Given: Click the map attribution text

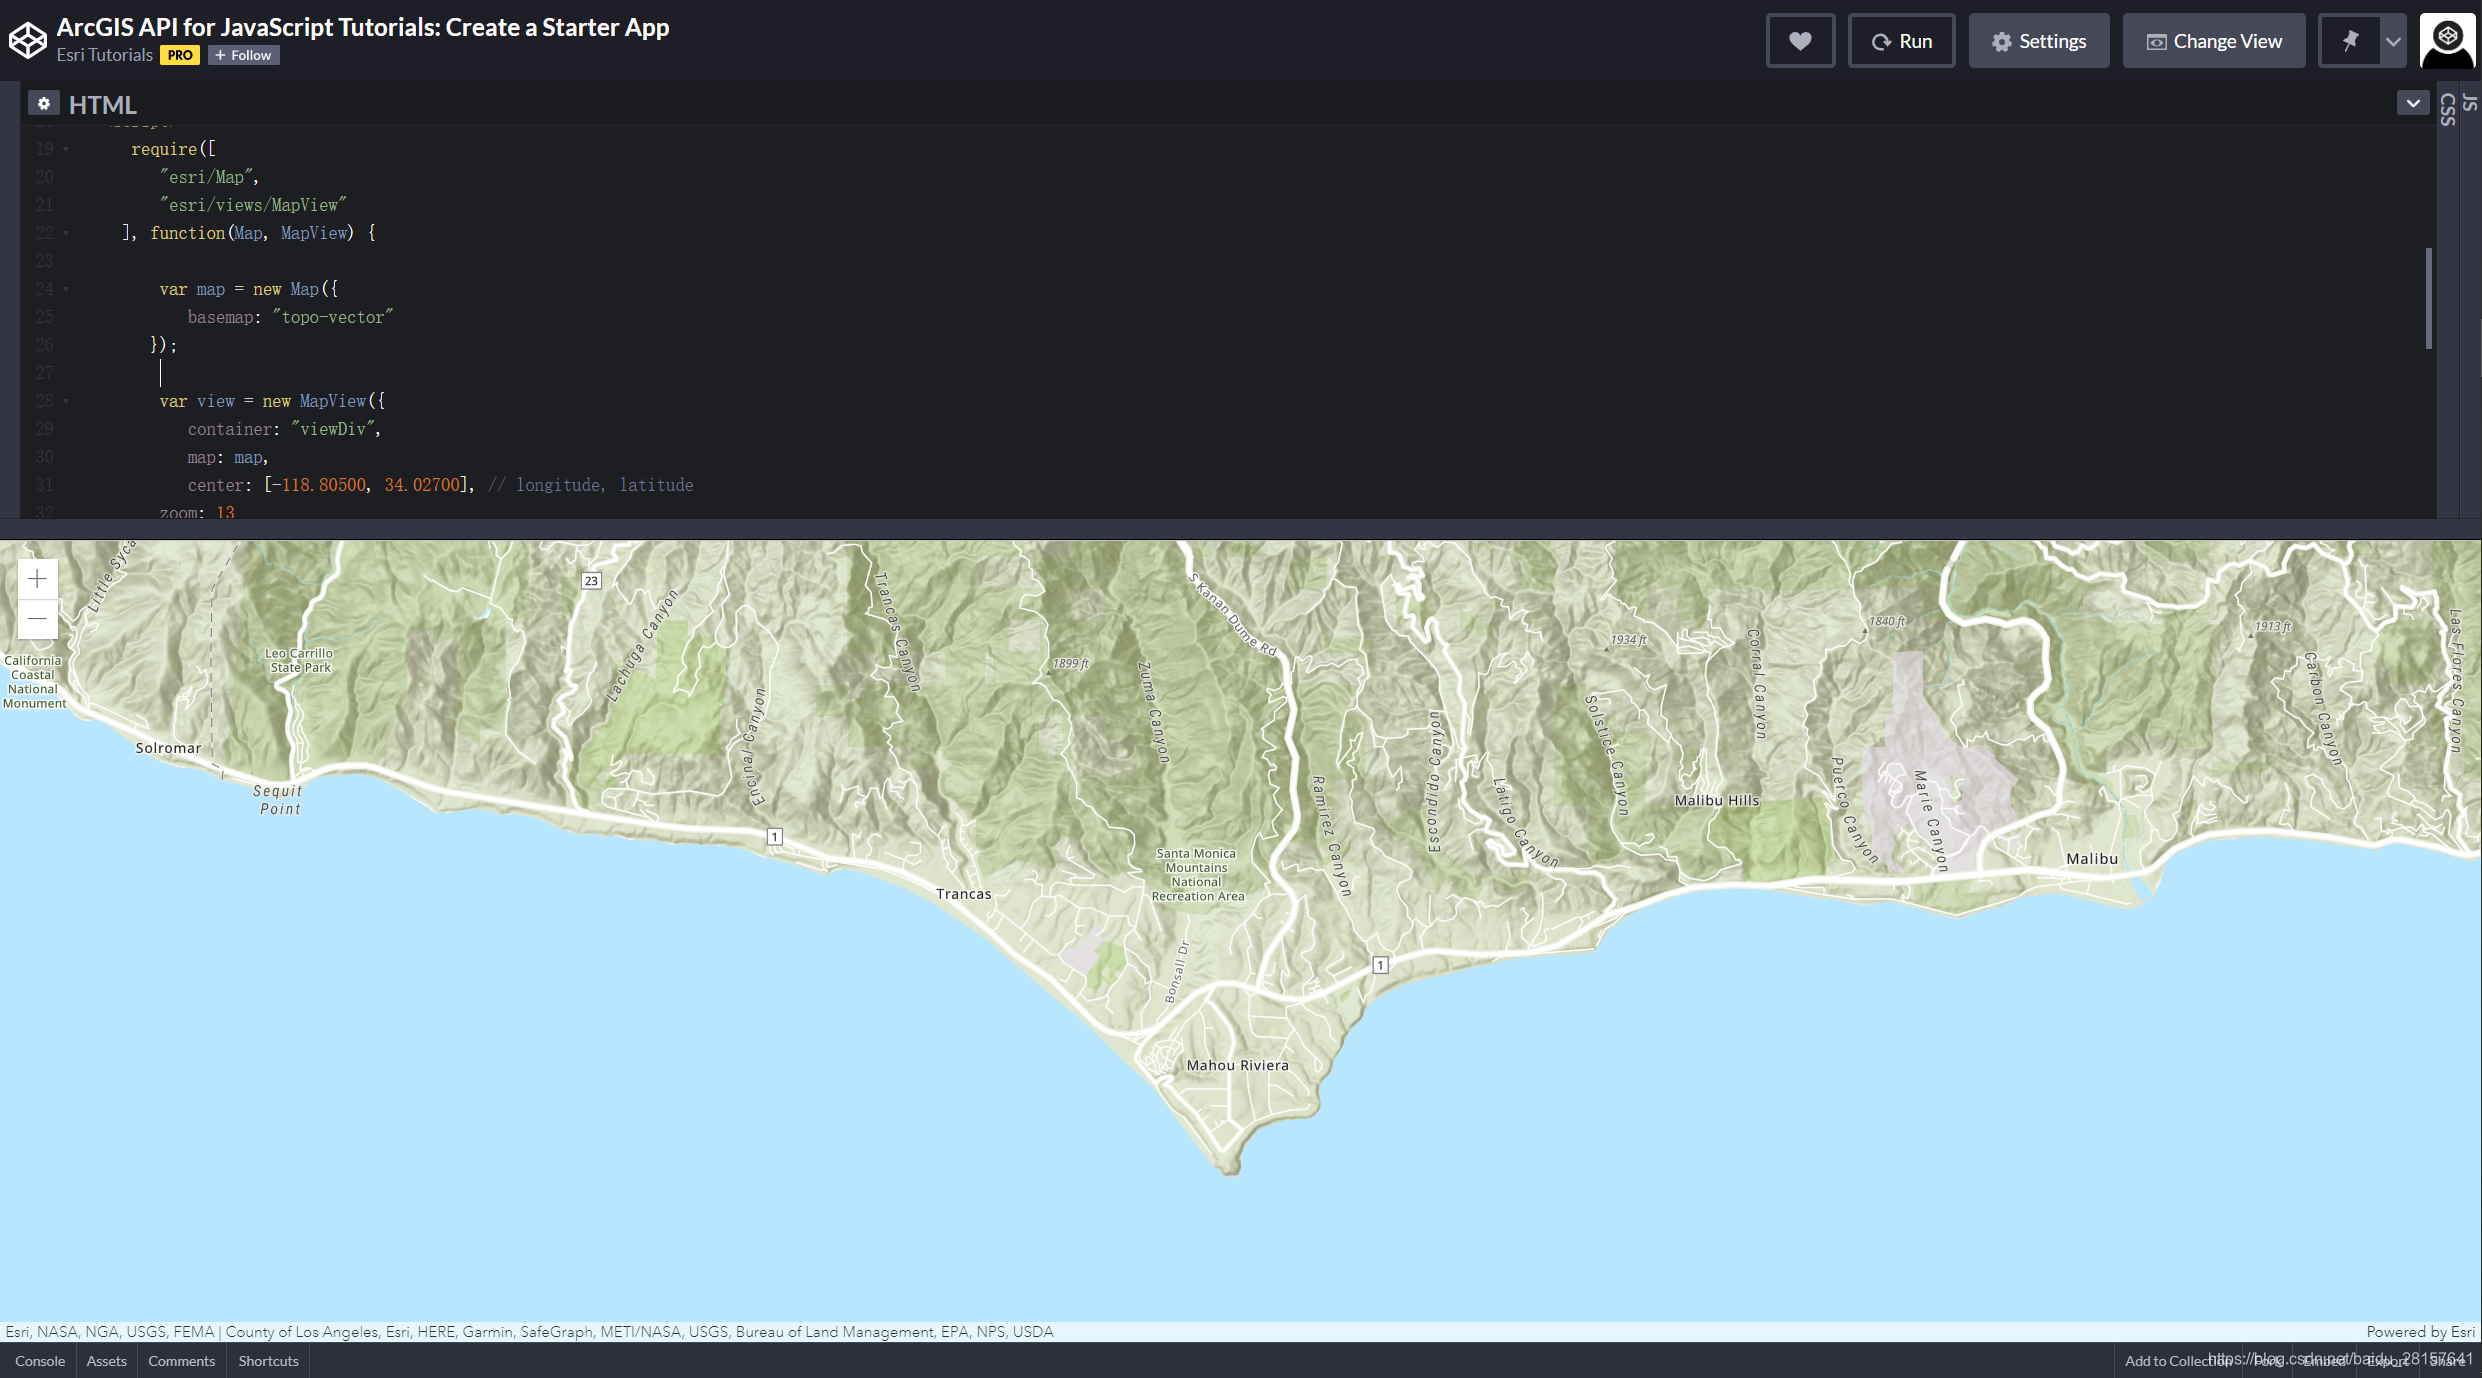Looking at the screenshot, I should pos(529,1332).
